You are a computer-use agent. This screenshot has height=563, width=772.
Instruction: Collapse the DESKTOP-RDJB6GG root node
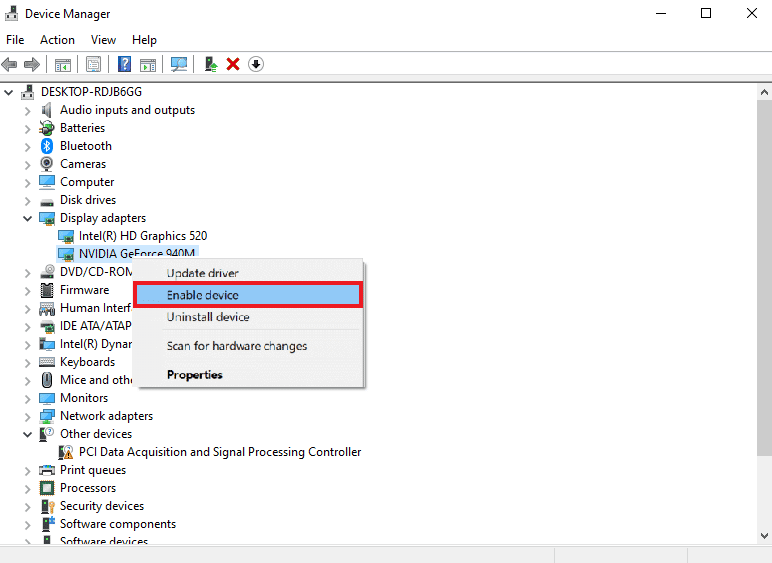coord(9,92)
